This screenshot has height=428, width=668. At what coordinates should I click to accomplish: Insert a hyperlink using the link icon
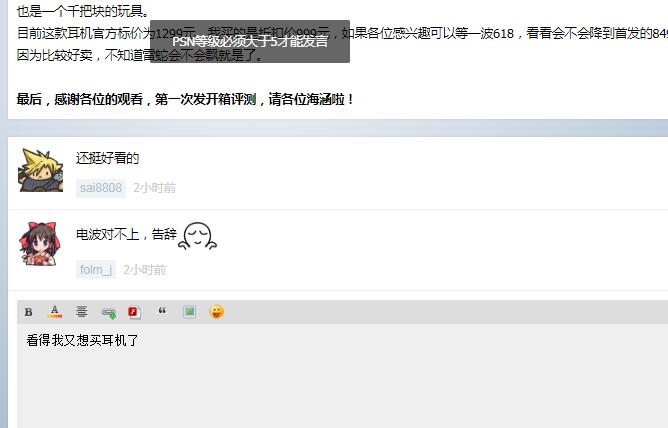click(109, 313)
